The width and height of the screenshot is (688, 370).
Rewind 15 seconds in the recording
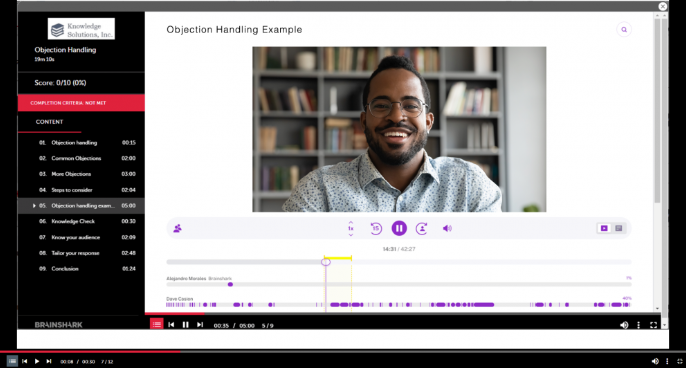tap(376, 228)
